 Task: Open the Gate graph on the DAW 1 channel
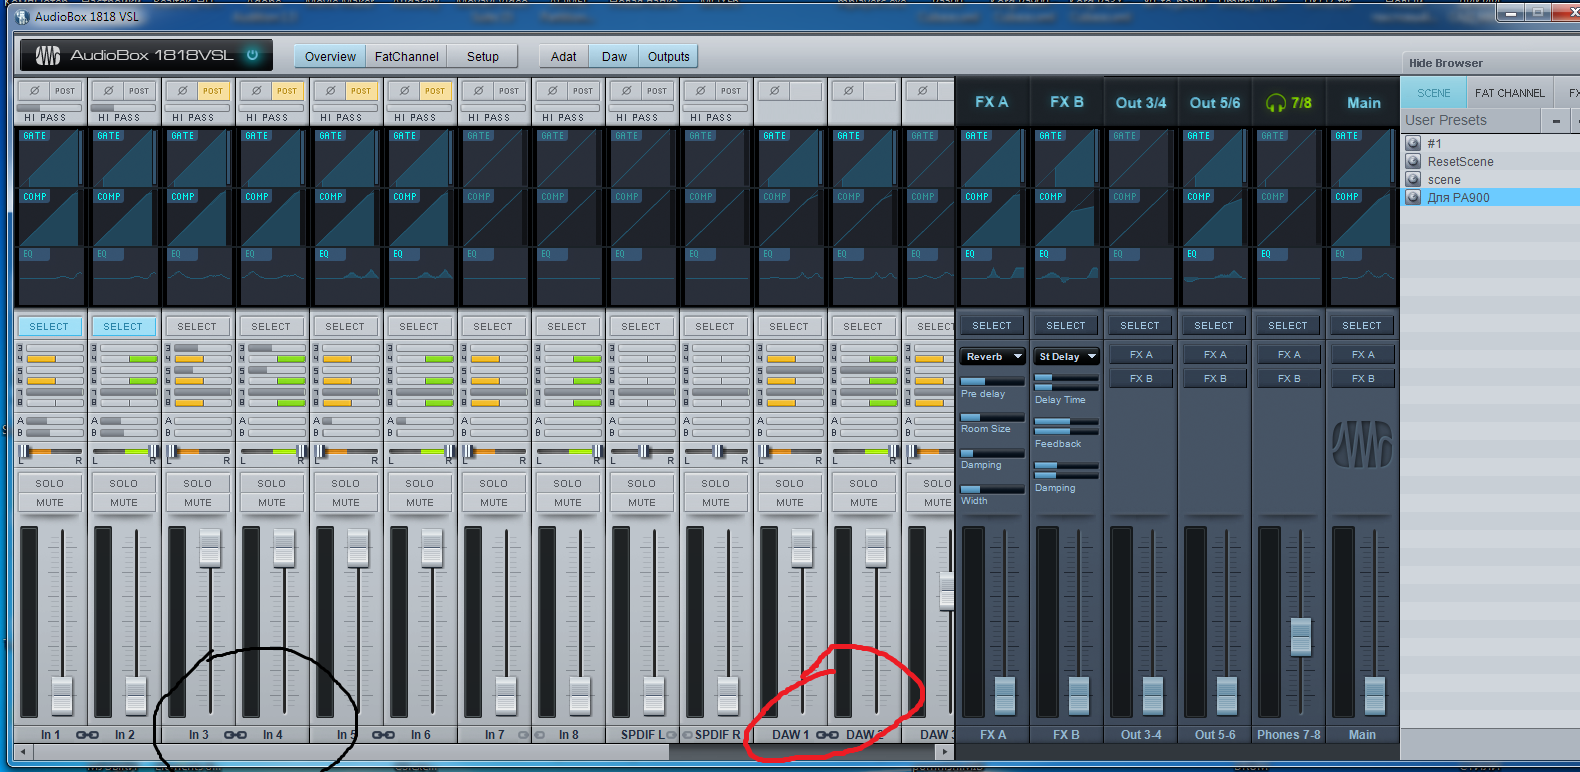click(791, 158)
